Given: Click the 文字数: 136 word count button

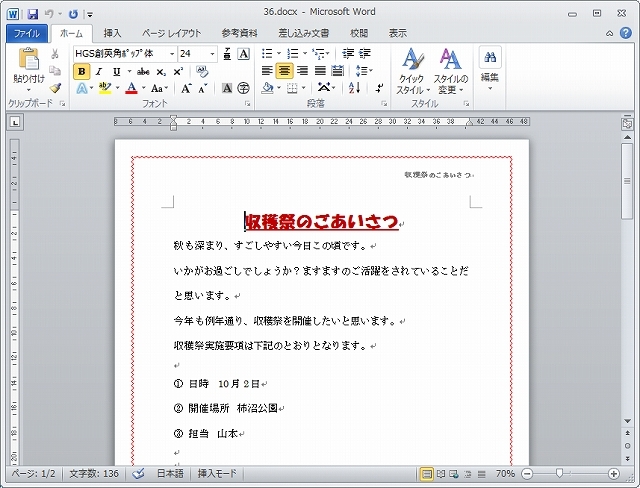Looking at the screenshot, I should [96, 473].
